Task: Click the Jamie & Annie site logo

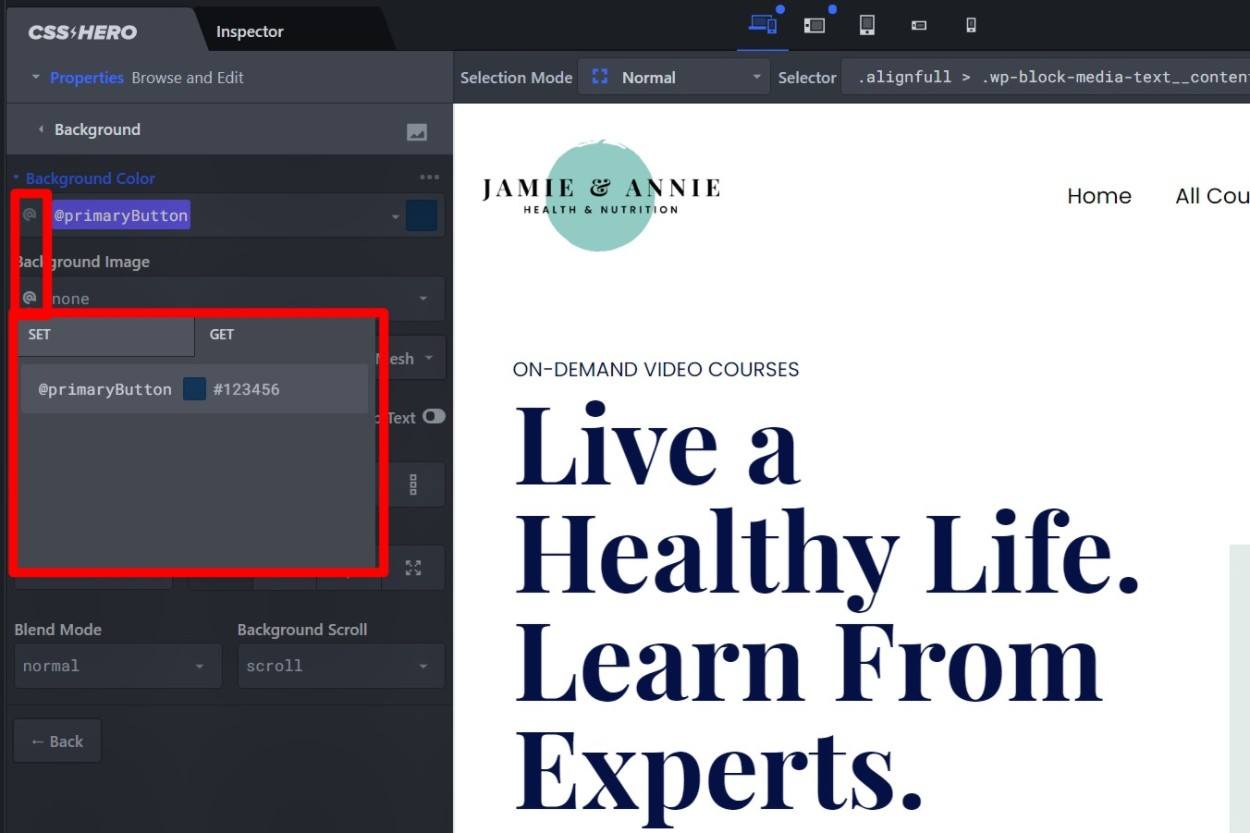Action: [601, 194]
